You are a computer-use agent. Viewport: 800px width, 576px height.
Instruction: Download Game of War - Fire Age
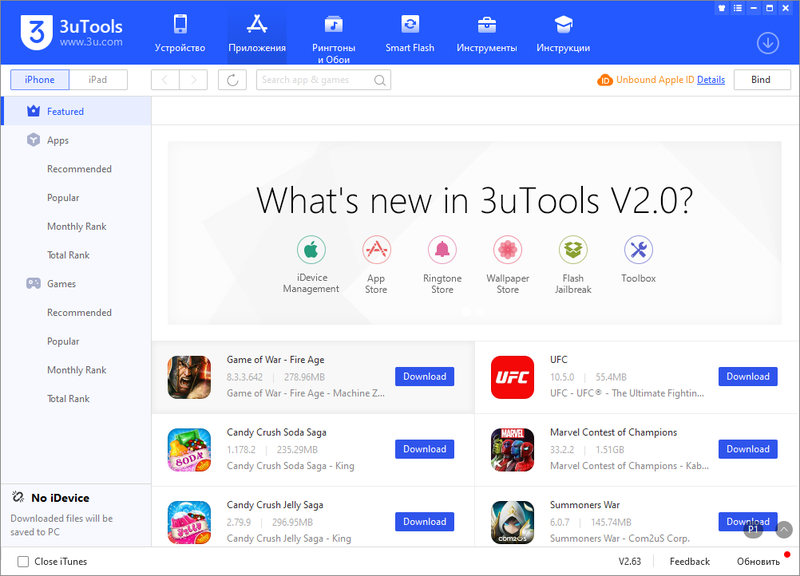point(424,377)
